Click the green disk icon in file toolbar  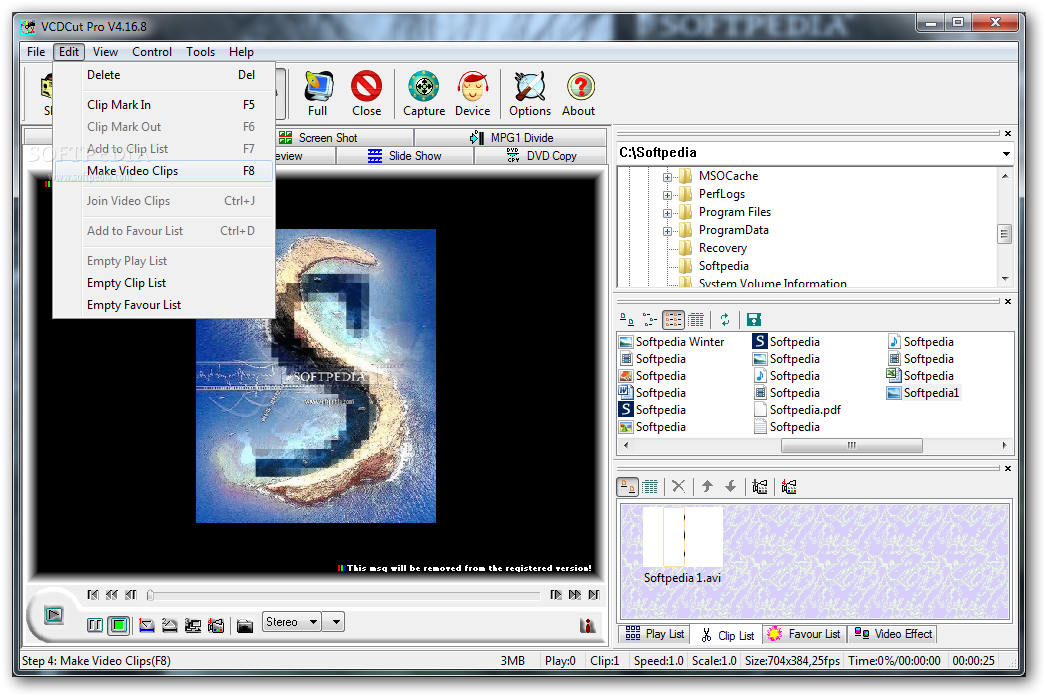point(754,319)
